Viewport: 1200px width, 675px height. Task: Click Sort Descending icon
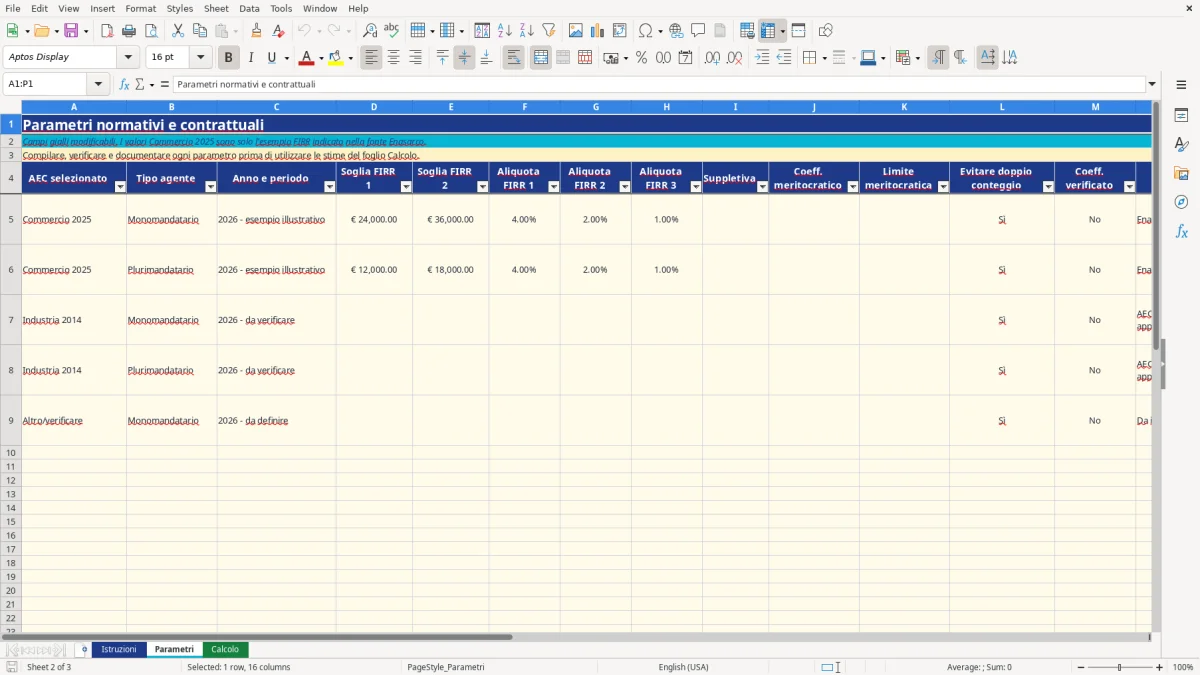(x=526, y=31)
